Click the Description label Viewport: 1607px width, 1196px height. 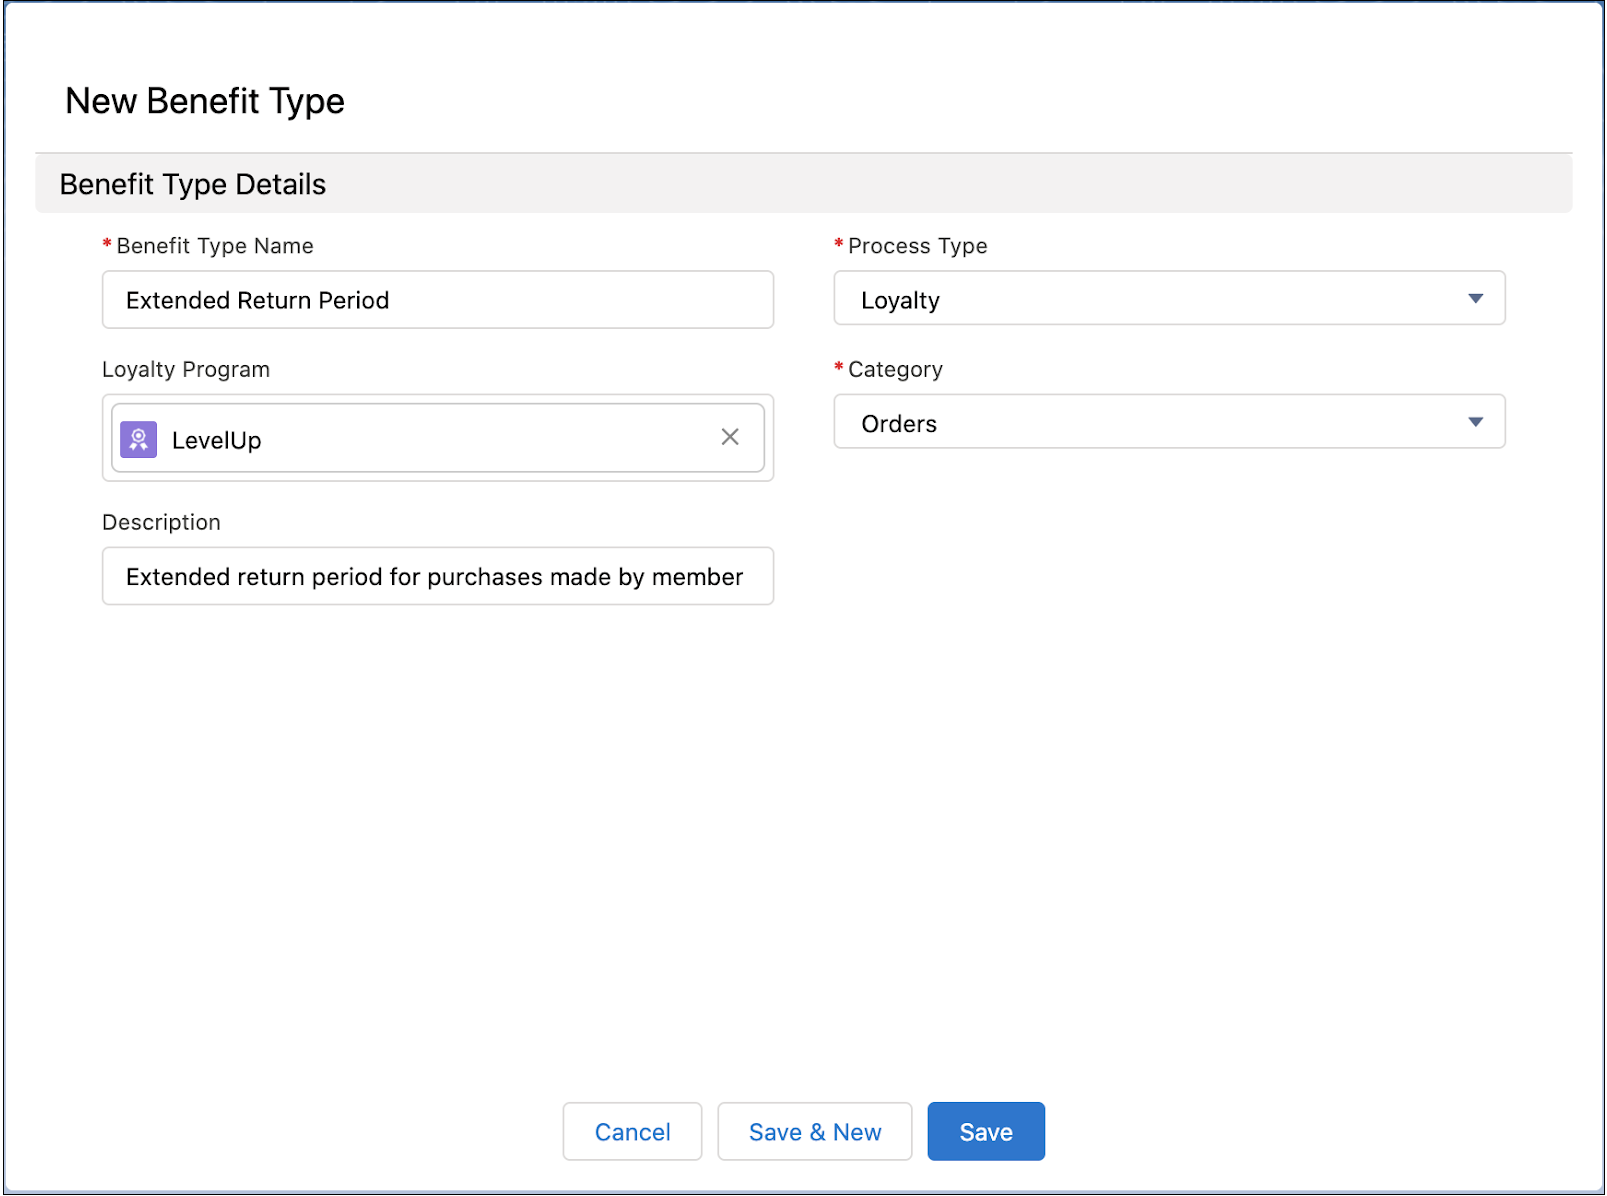tap(161, 522)
